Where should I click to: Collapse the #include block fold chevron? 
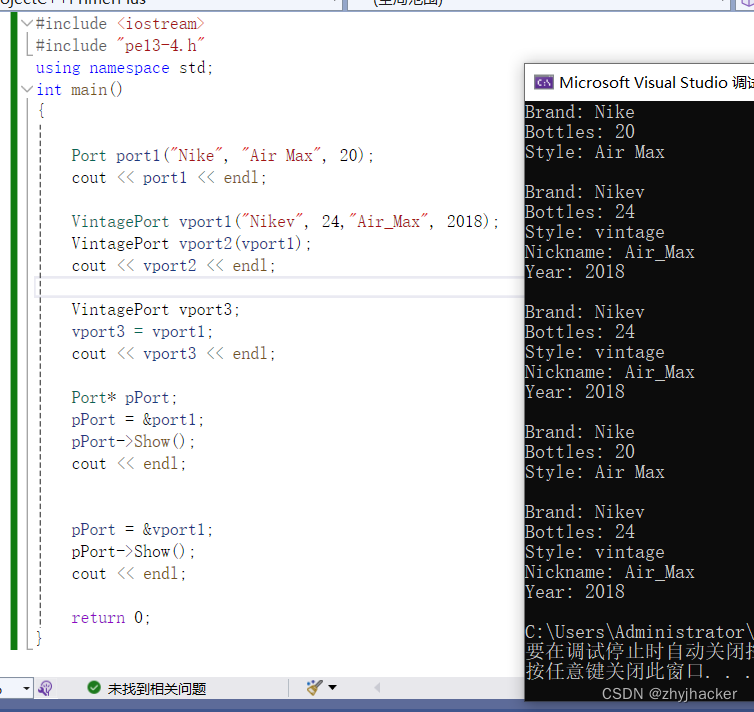point(27,23)
